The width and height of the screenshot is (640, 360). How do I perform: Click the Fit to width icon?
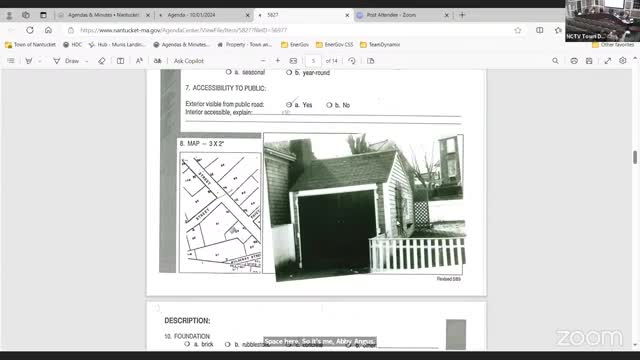[293, 61]
